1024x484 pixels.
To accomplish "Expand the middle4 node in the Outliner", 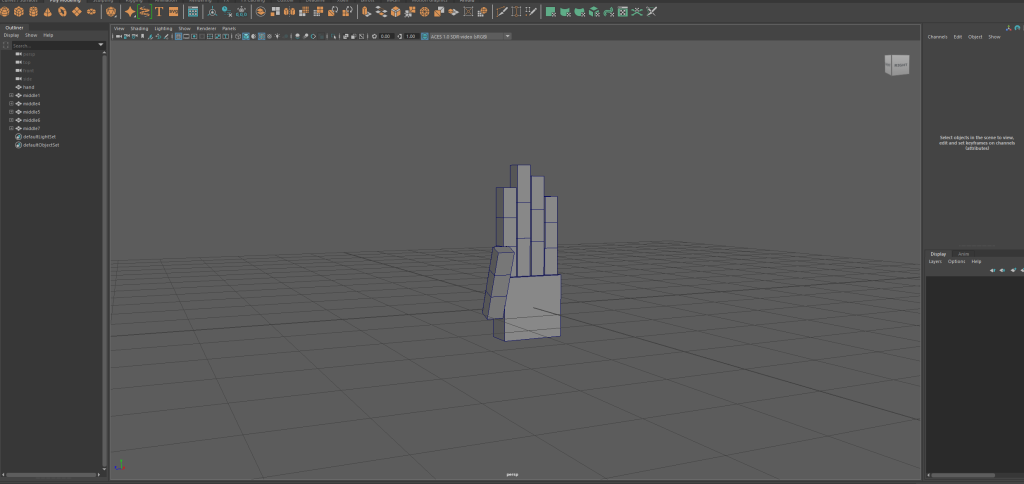I will 11,103.
